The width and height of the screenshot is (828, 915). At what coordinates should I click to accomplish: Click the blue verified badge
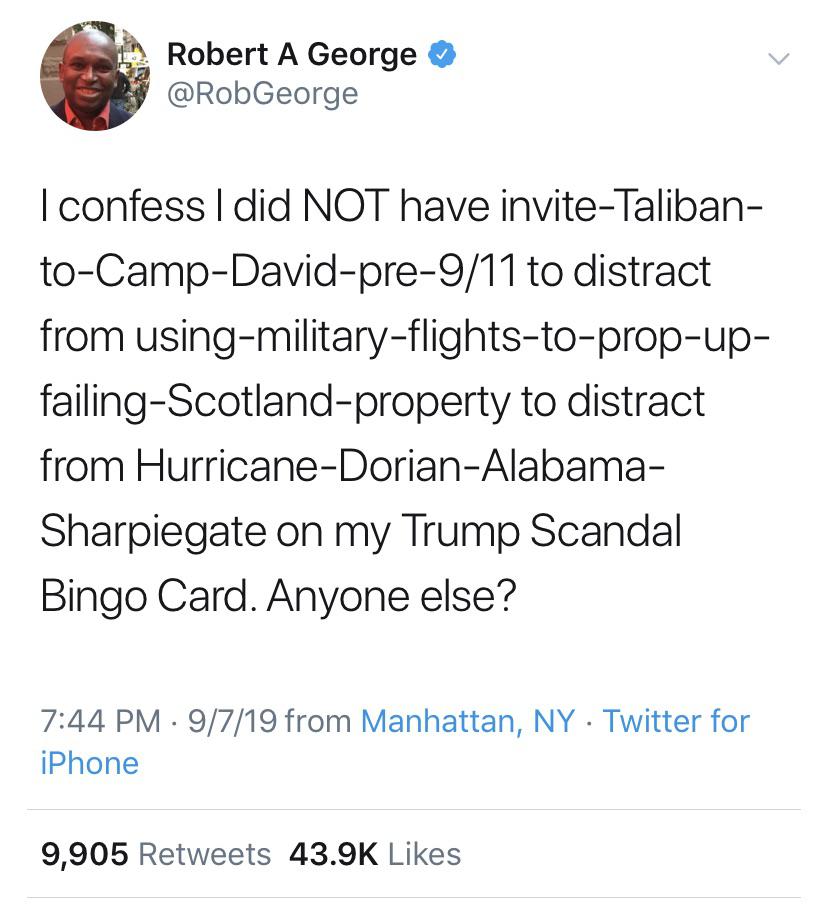pos(442,54)
